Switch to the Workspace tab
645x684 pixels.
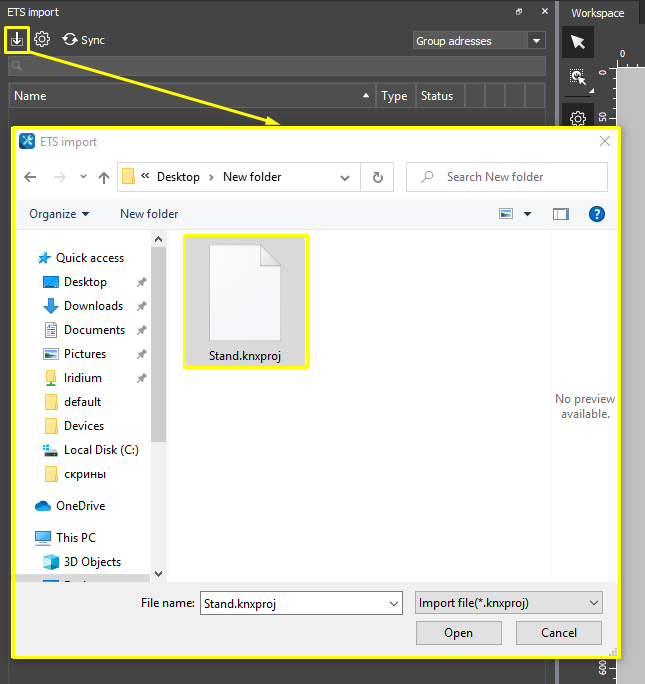(597, 13)
